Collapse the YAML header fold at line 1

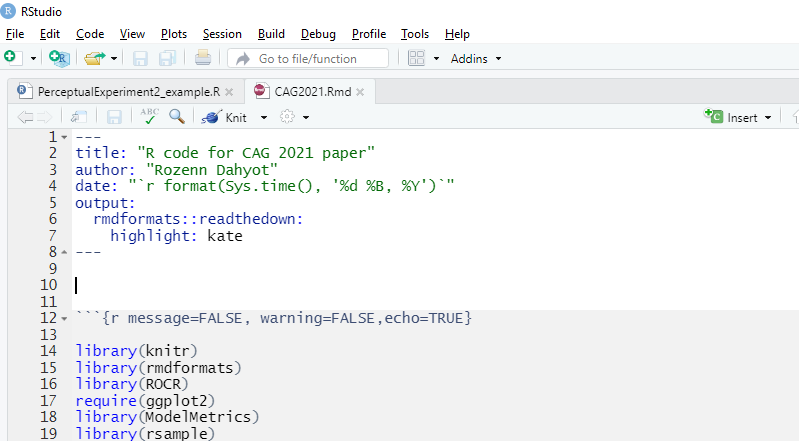point(64,137)
